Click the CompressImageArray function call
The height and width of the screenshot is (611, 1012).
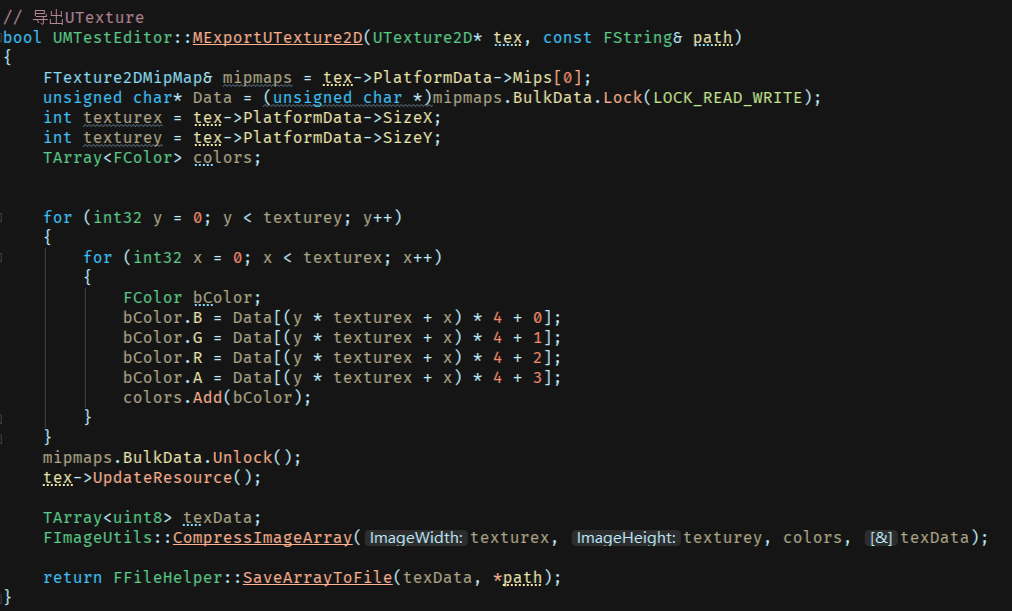262,538
